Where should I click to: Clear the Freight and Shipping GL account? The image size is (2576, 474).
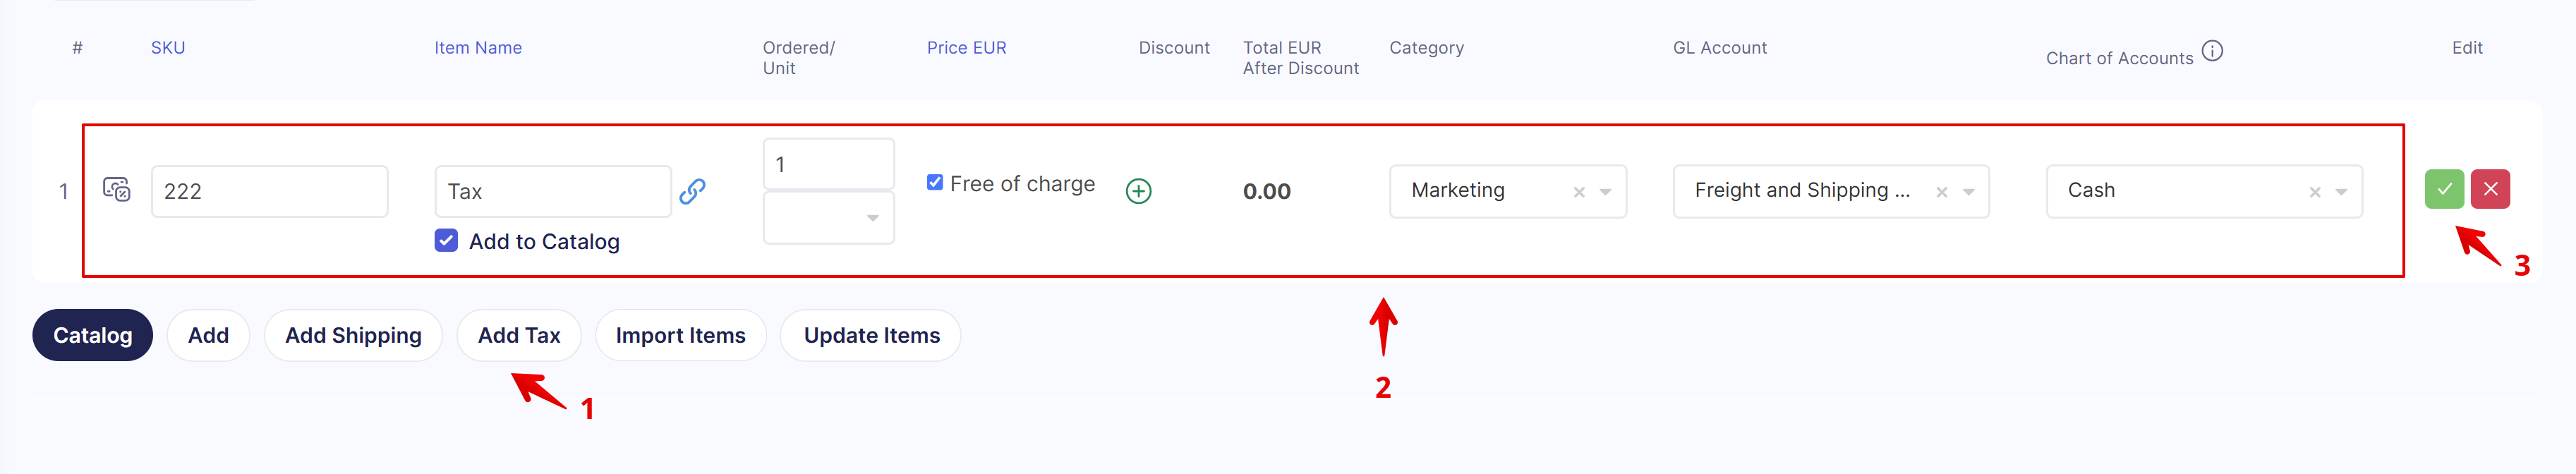(x=1941, y=192)
